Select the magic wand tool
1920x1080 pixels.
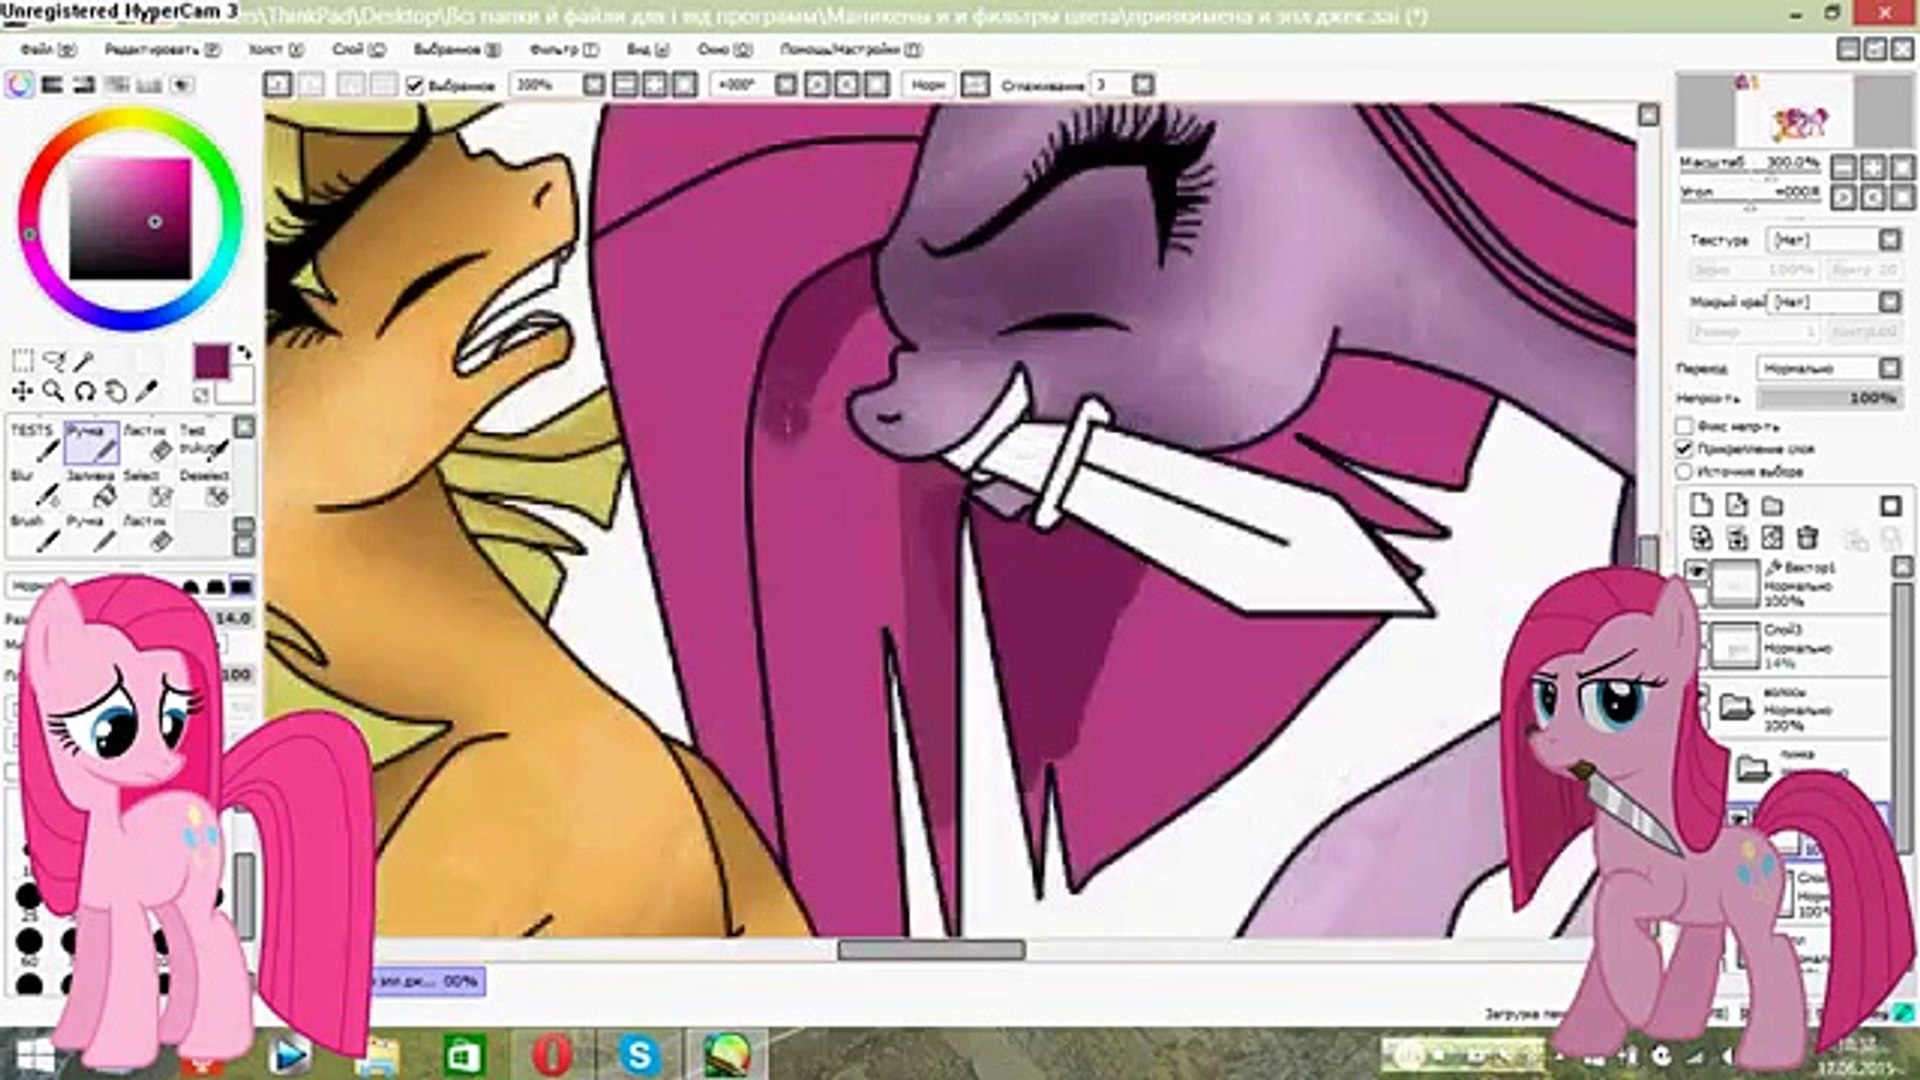pos(85,361)
